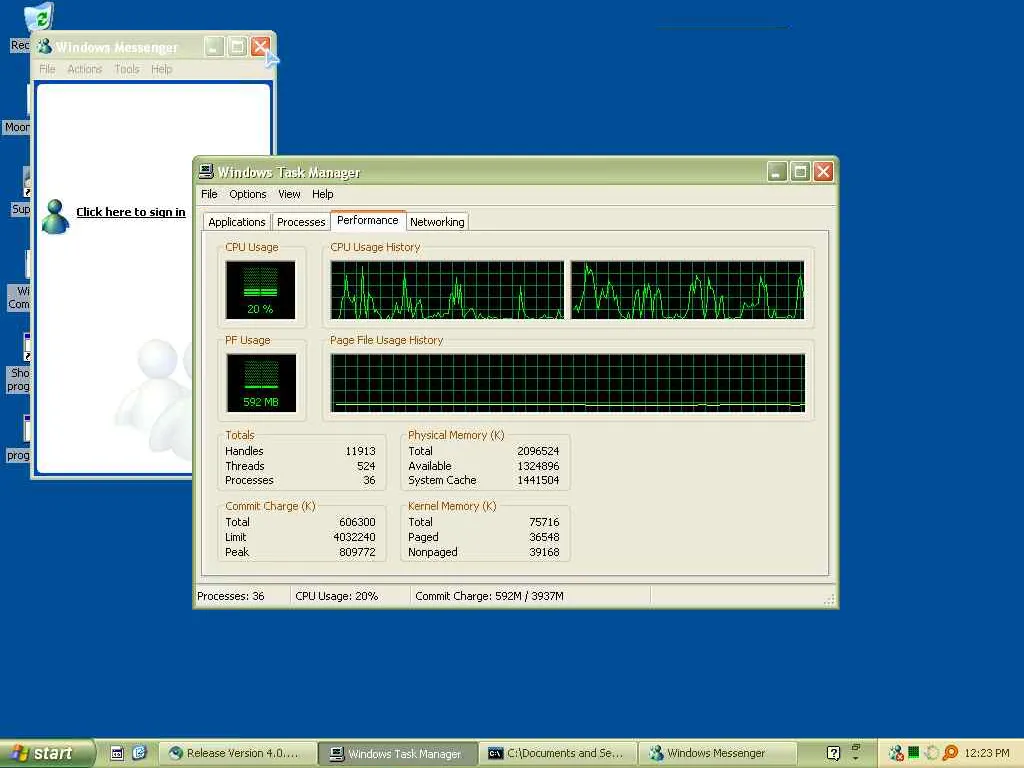
Task: Minimize the Windows Messenger window
Action: click(x=214, y=46)
